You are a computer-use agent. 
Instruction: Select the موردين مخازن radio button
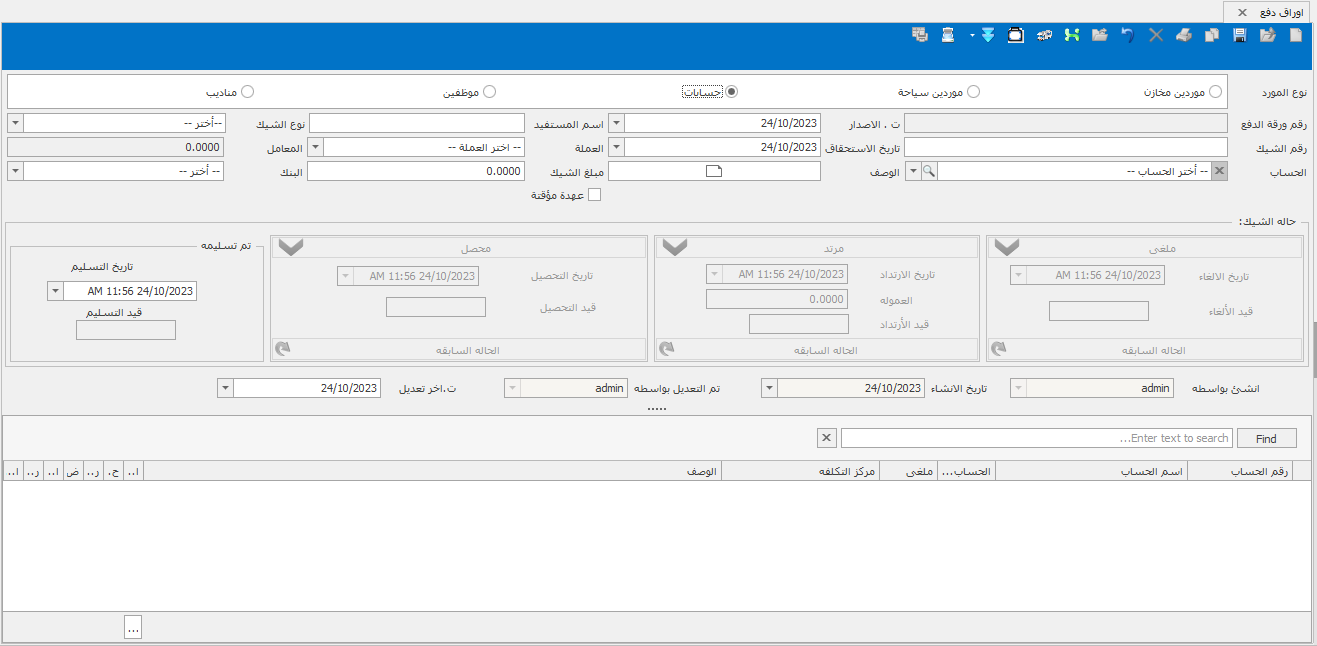pos(1215,92)
